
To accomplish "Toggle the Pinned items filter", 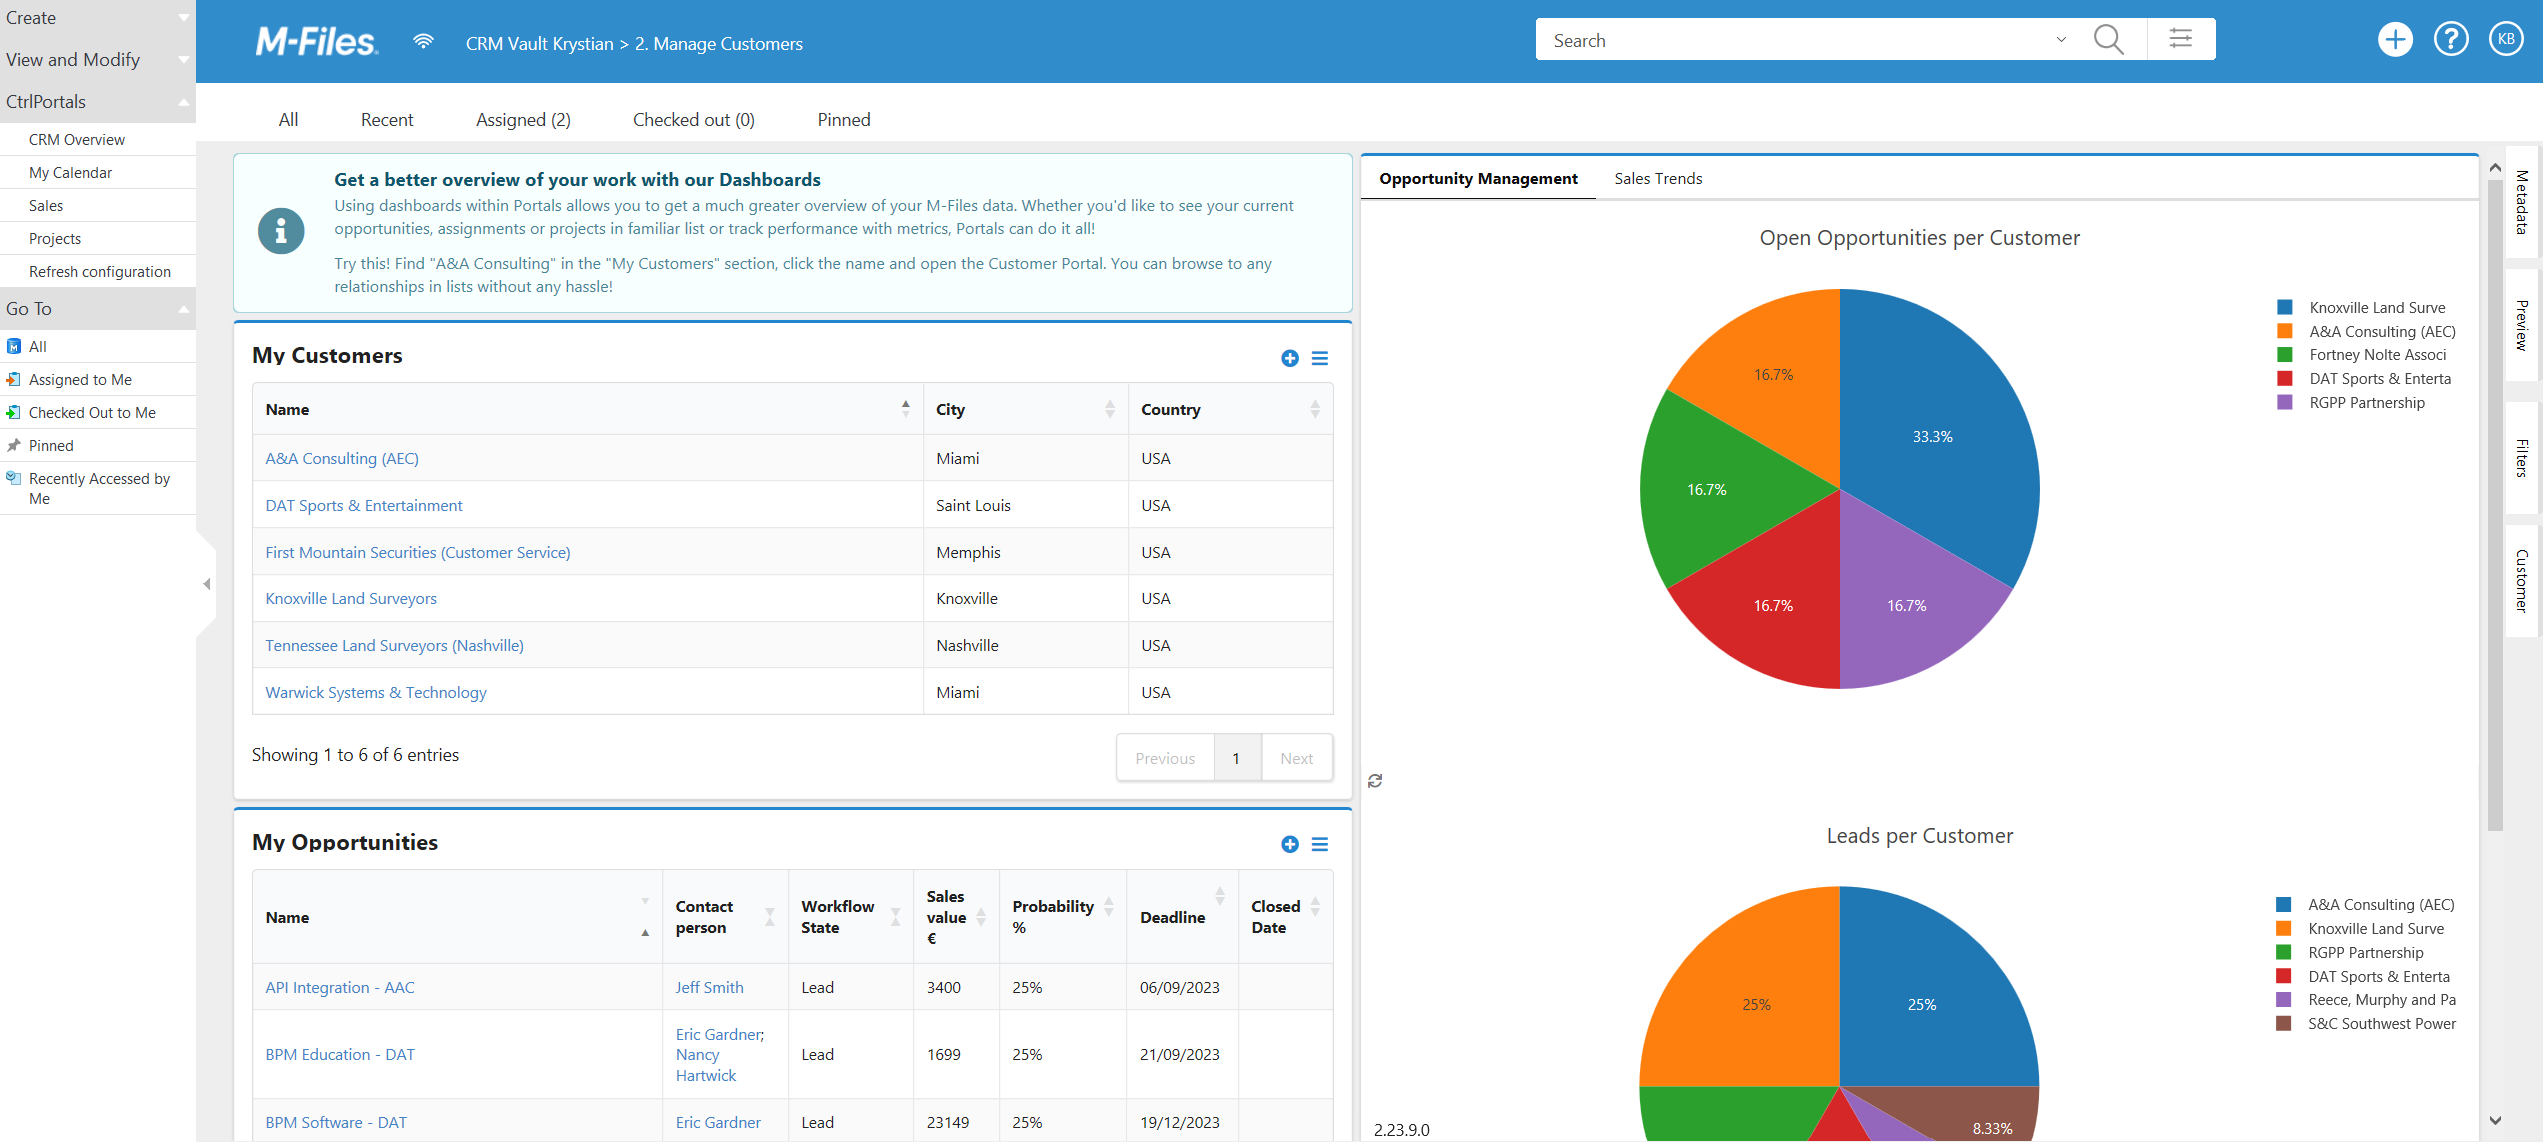I will pyautogui.click(x=842, y=118).
